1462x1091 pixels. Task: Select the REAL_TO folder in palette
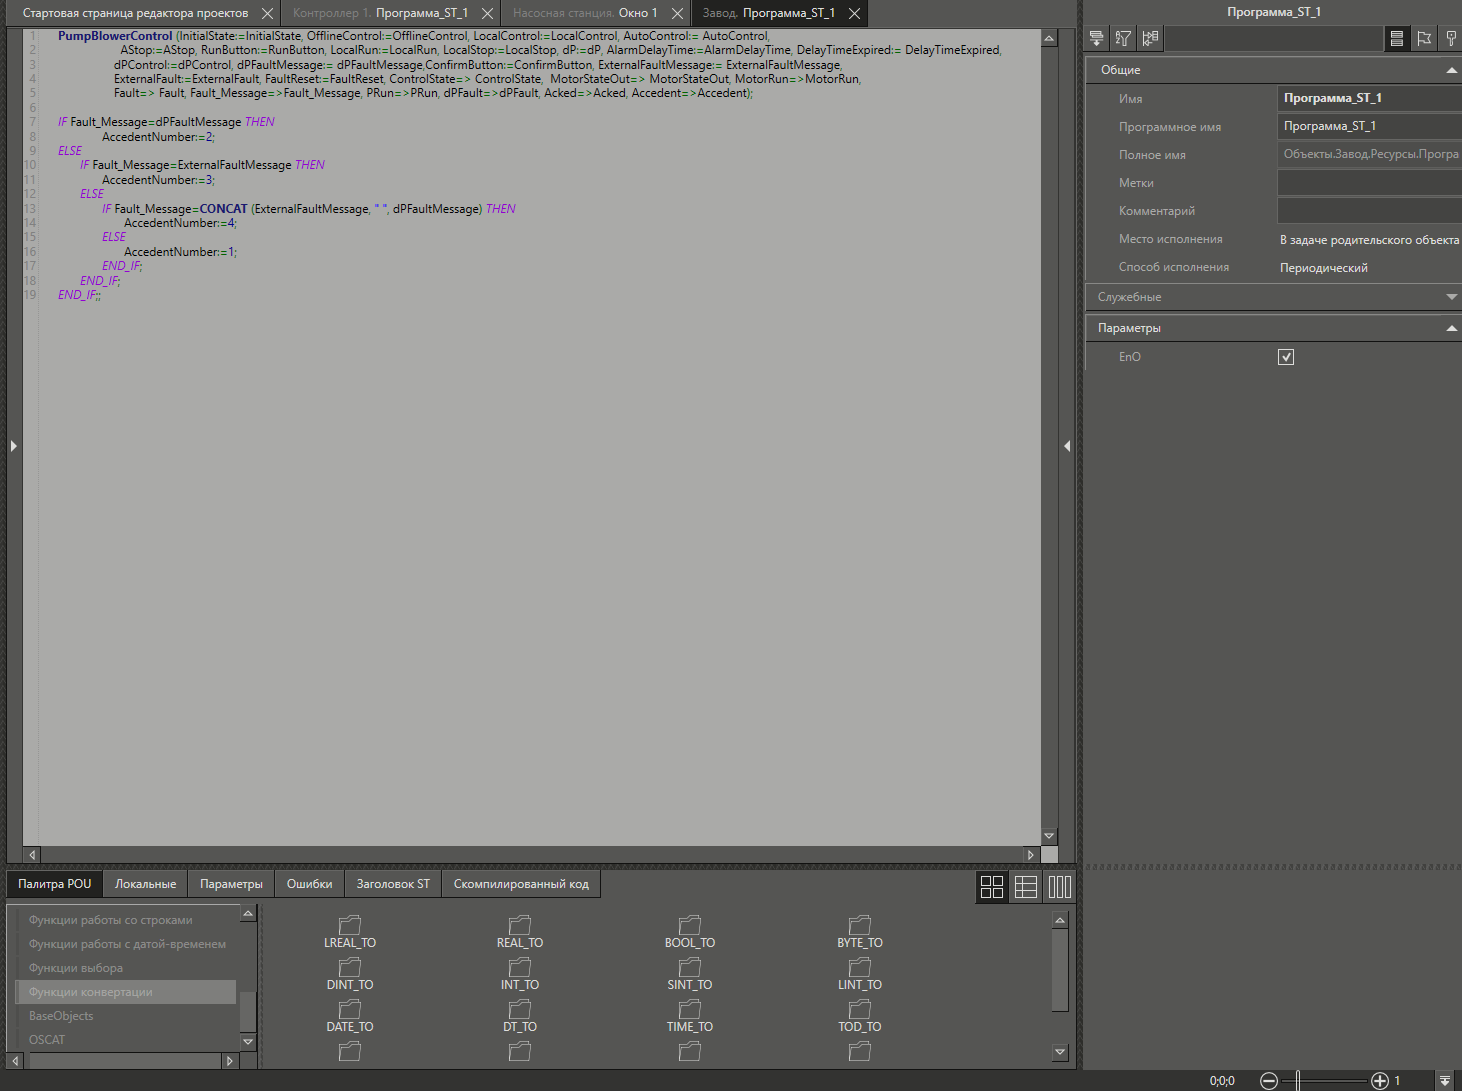pyautogui.click(x=520, y=932)
